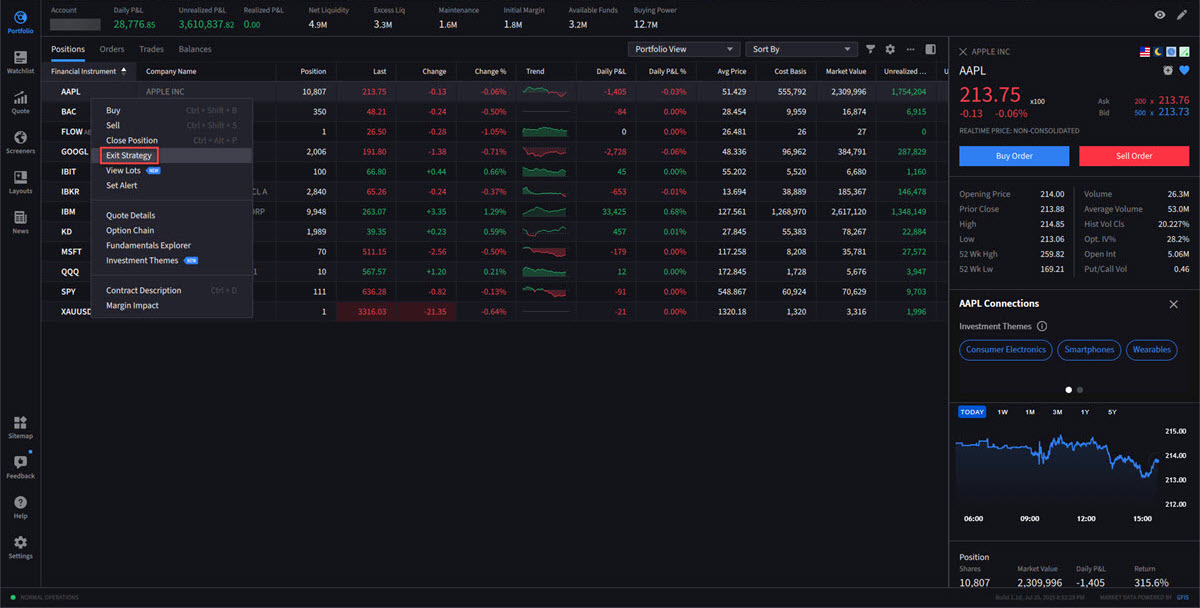Open positions table settings gear
Viewport: 1200px width, 608px height.
pos(890,49)
